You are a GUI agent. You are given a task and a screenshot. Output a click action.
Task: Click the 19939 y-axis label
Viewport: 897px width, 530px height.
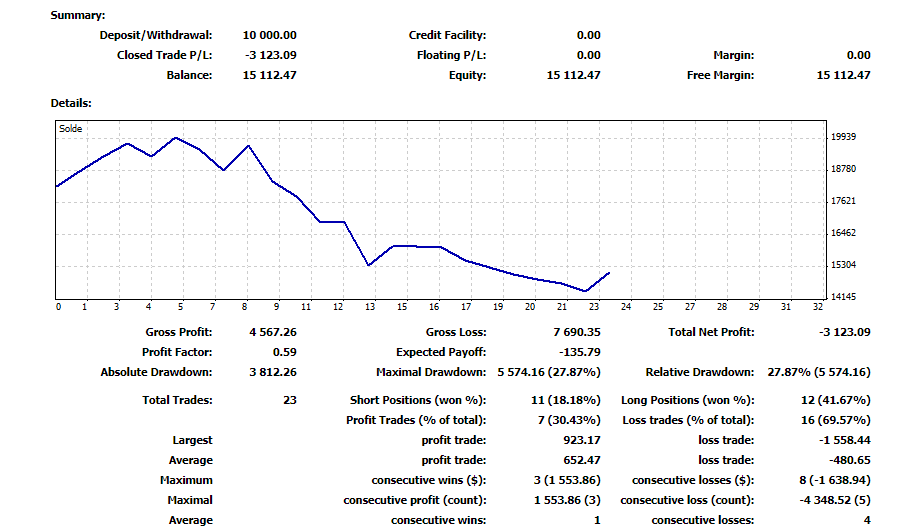[843, 137]
